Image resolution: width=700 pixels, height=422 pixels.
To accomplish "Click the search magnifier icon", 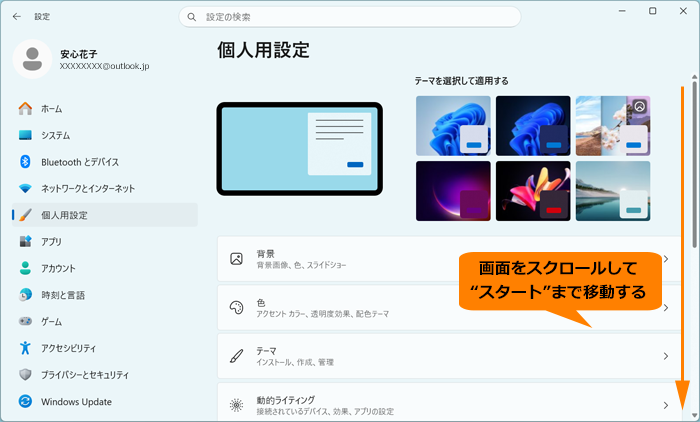I will (192, 17).
